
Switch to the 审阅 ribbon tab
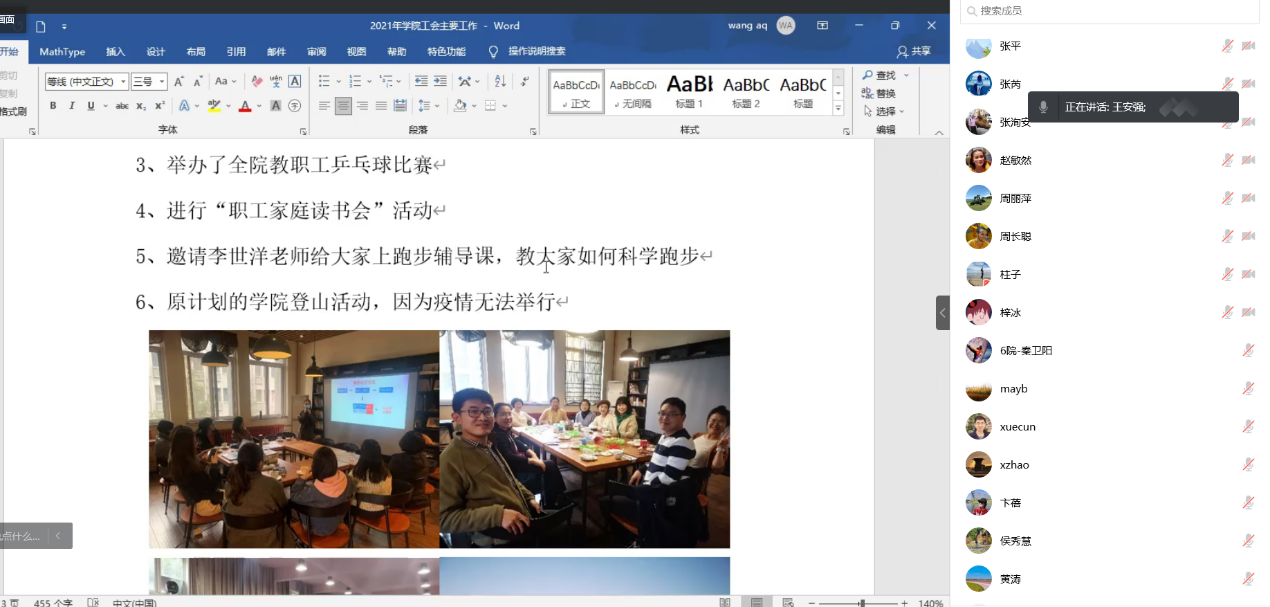coord(316,52)
